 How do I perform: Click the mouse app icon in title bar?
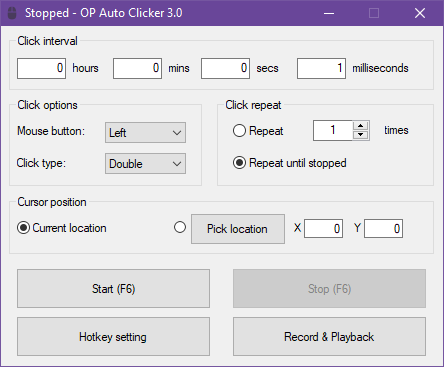point(12,13)
